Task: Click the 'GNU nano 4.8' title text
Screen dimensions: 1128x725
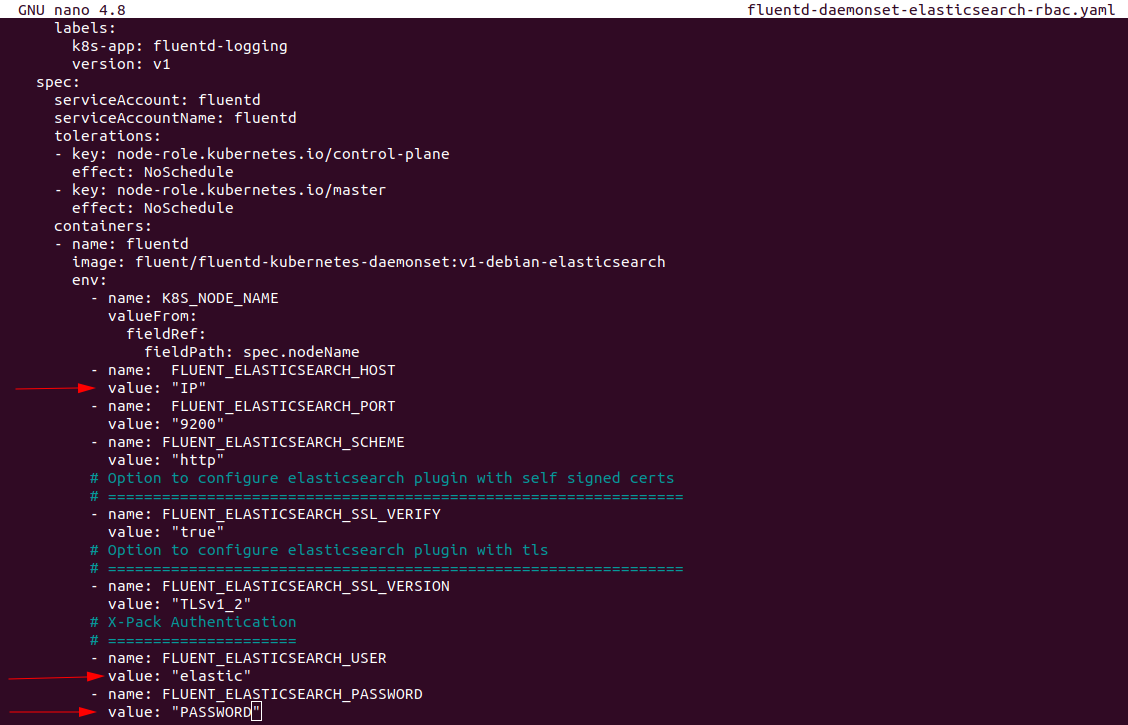Action: point(71,9)
